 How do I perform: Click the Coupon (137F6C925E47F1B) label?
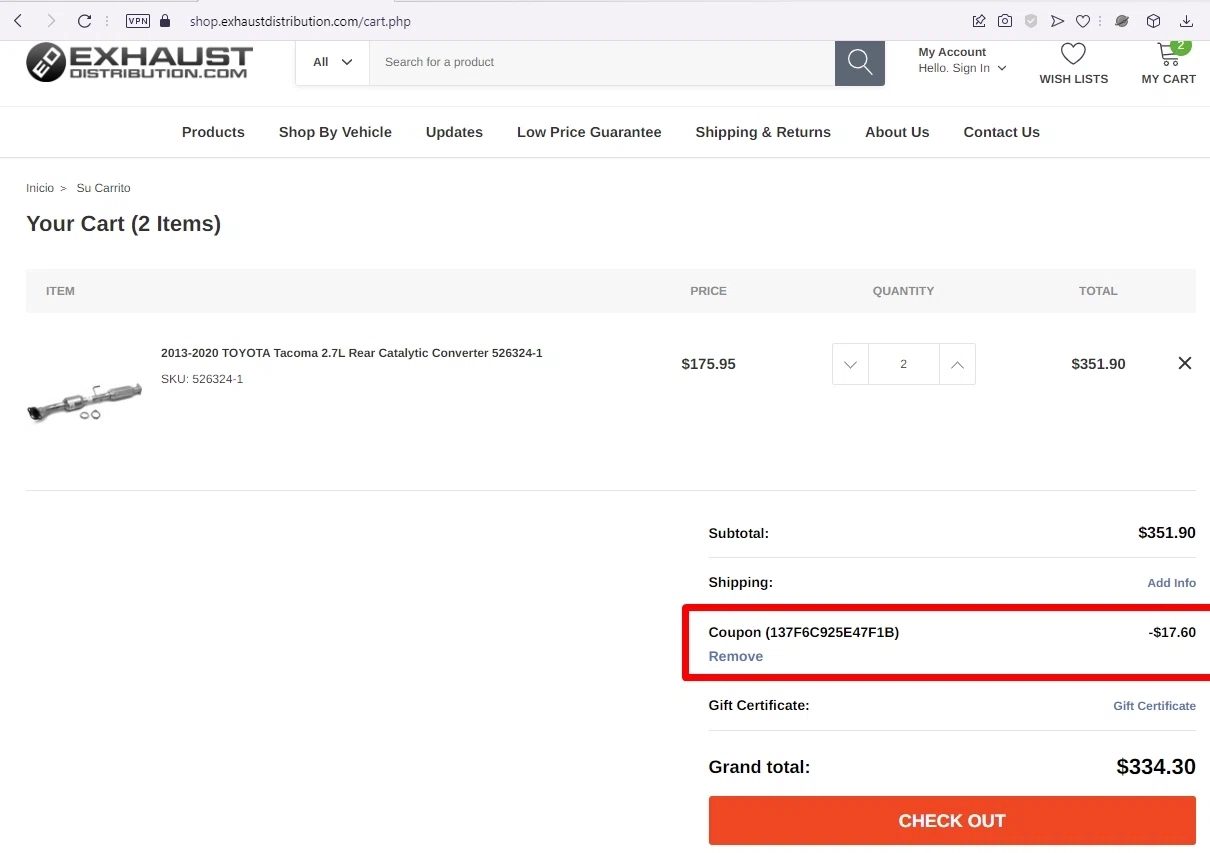(804, 632)
